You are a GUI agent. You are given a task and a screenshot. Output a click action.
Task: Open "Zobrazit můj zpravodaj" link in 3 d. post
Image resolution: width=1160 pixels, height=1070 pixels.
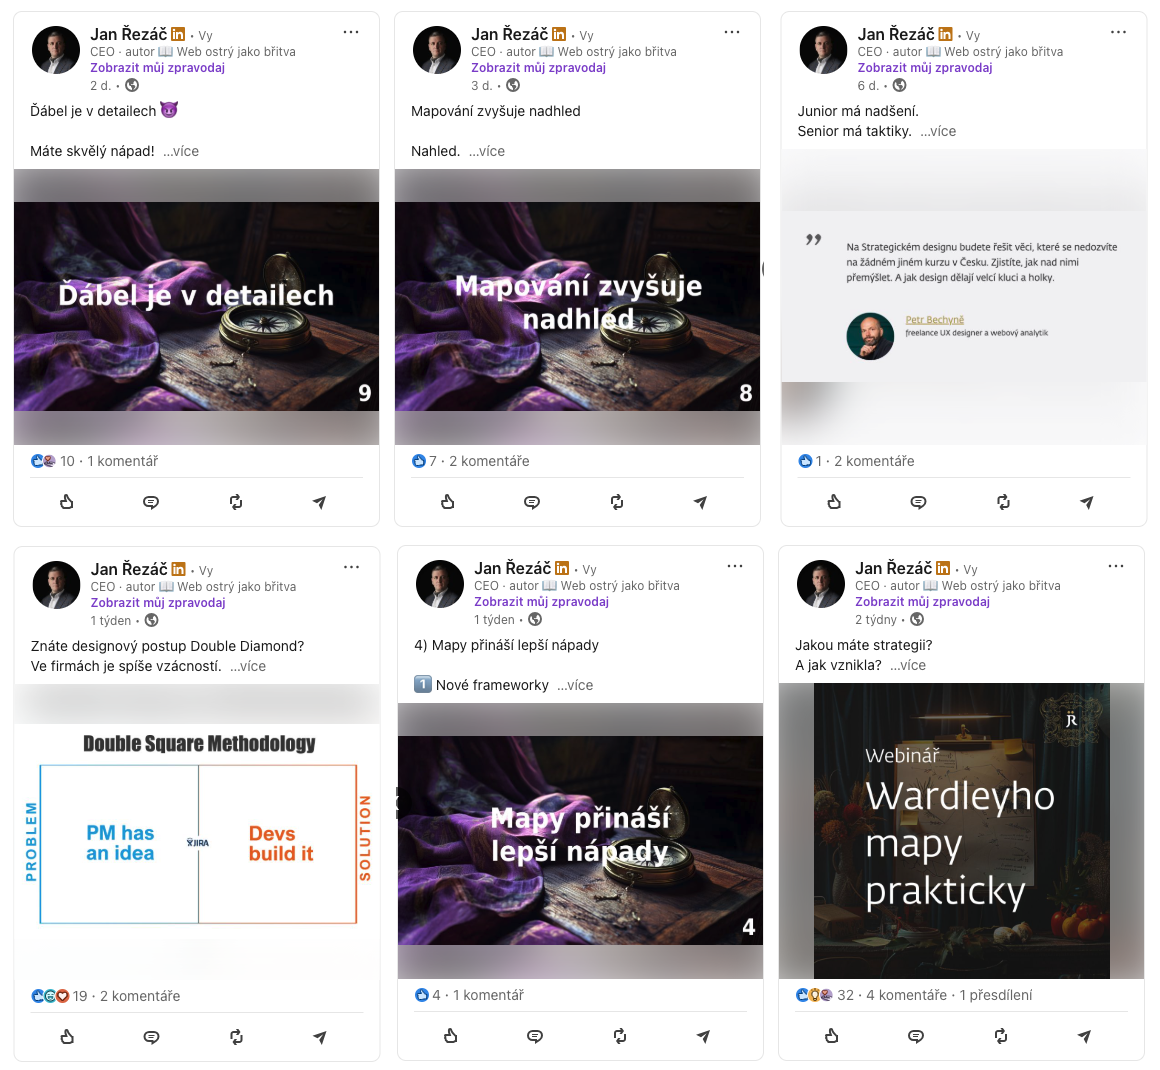539,67
